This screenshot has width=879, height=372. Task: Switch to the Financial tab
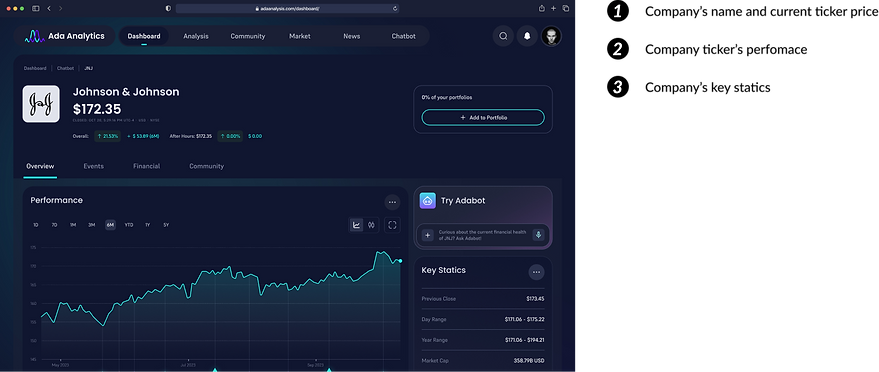pyautogui.click(x=146, y=166)
